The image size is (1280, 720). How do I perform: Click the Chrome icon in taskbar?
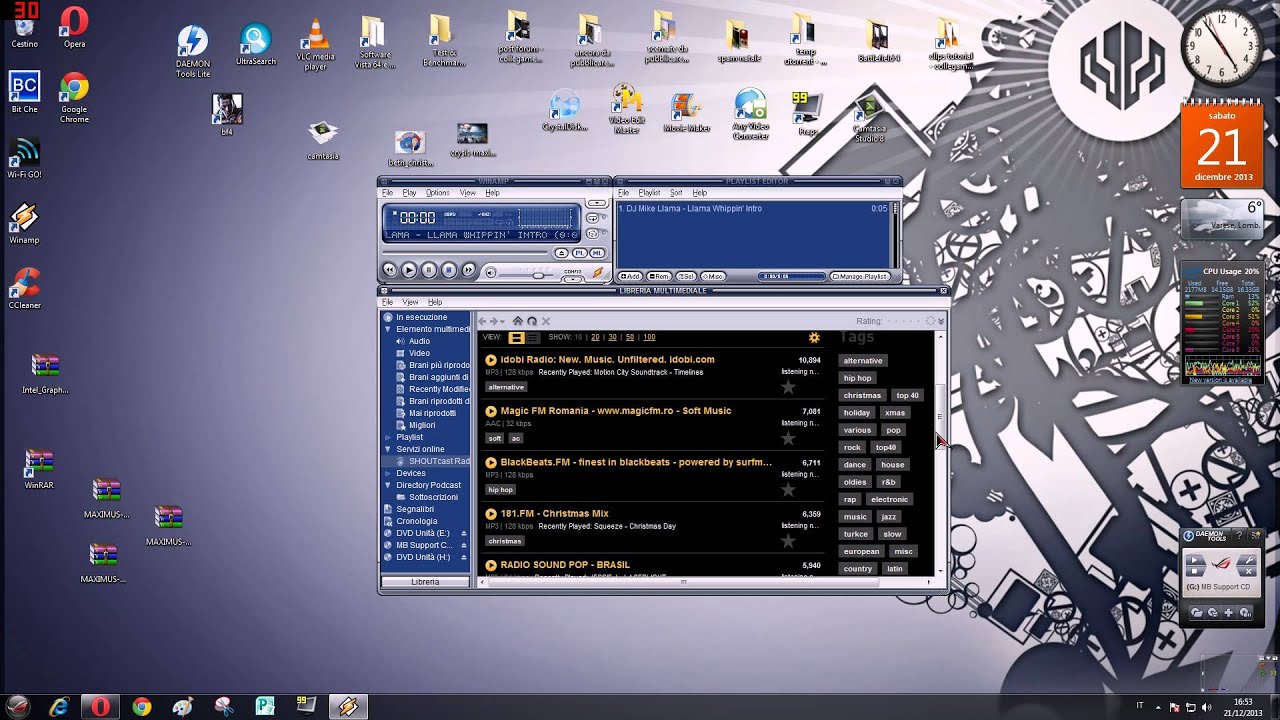click(x=141, y=707)
